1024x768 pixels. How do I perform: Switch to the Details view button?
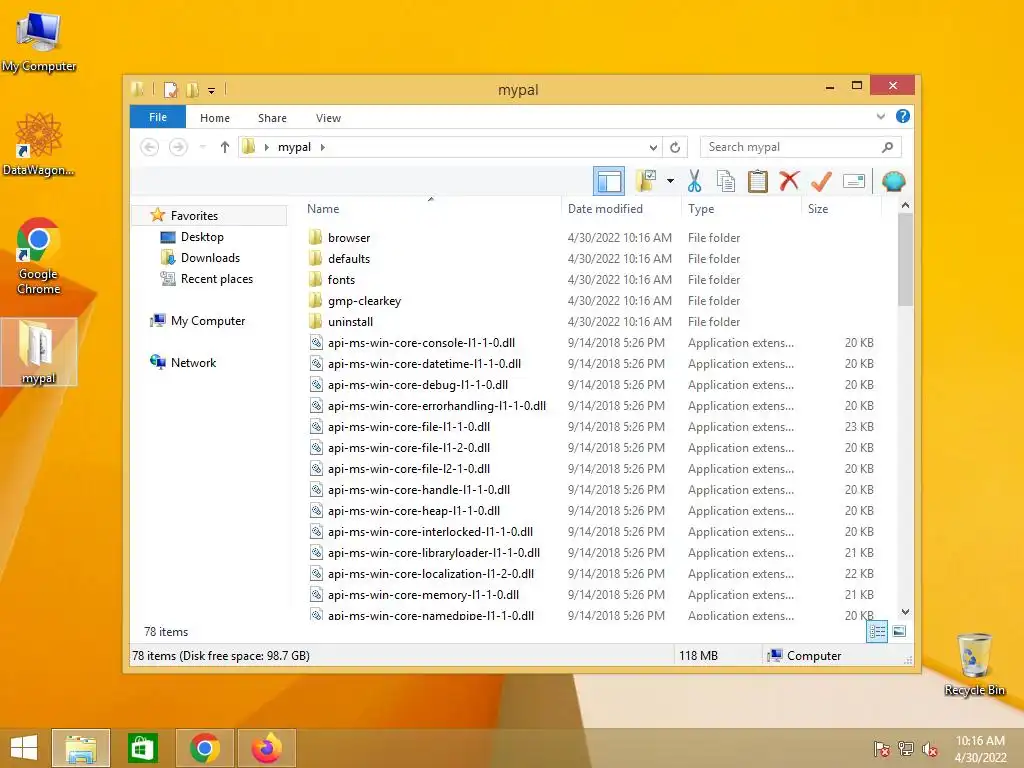click(x=877, y=631)
